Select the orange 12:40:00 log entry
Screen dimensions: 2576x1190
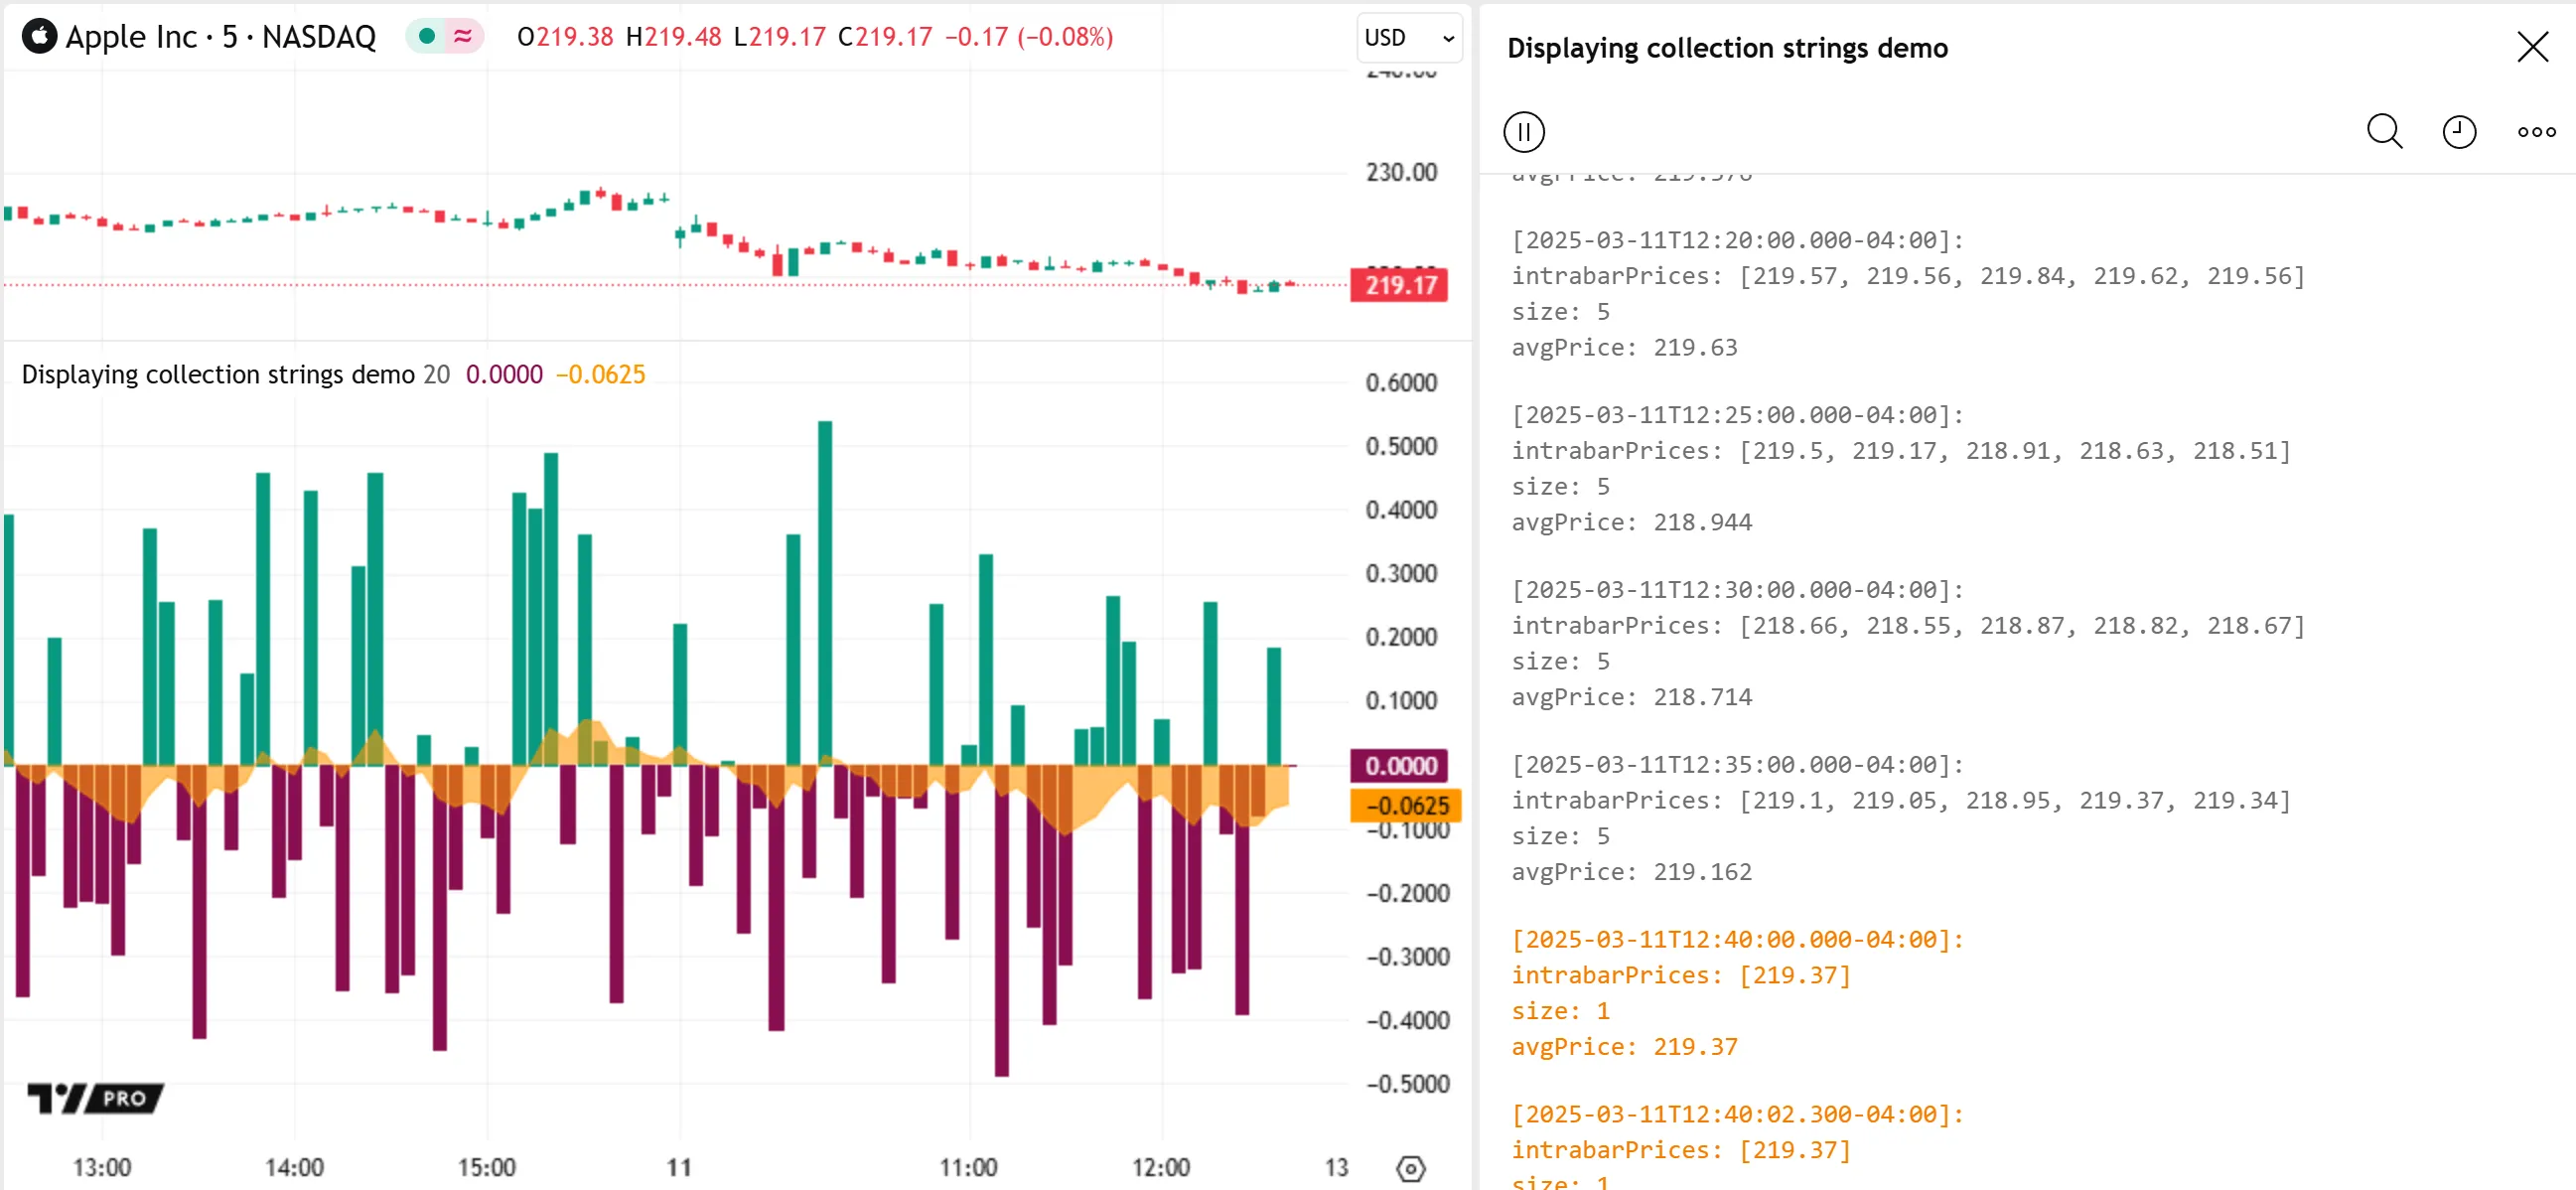pos(1737,940)
